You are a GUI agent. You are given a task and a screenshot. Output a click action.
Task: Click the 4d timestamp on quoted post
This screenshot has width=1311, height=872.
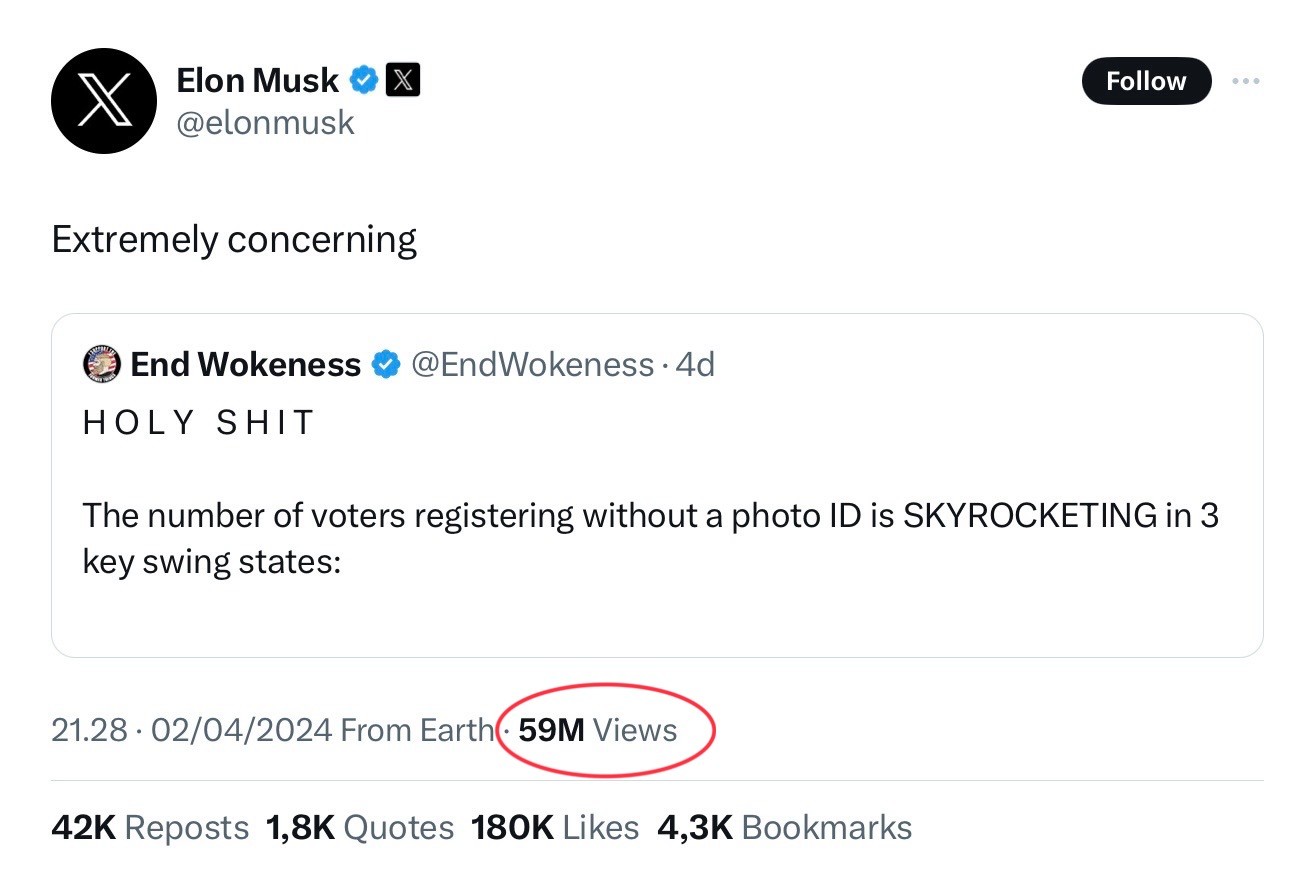(695, 365)
